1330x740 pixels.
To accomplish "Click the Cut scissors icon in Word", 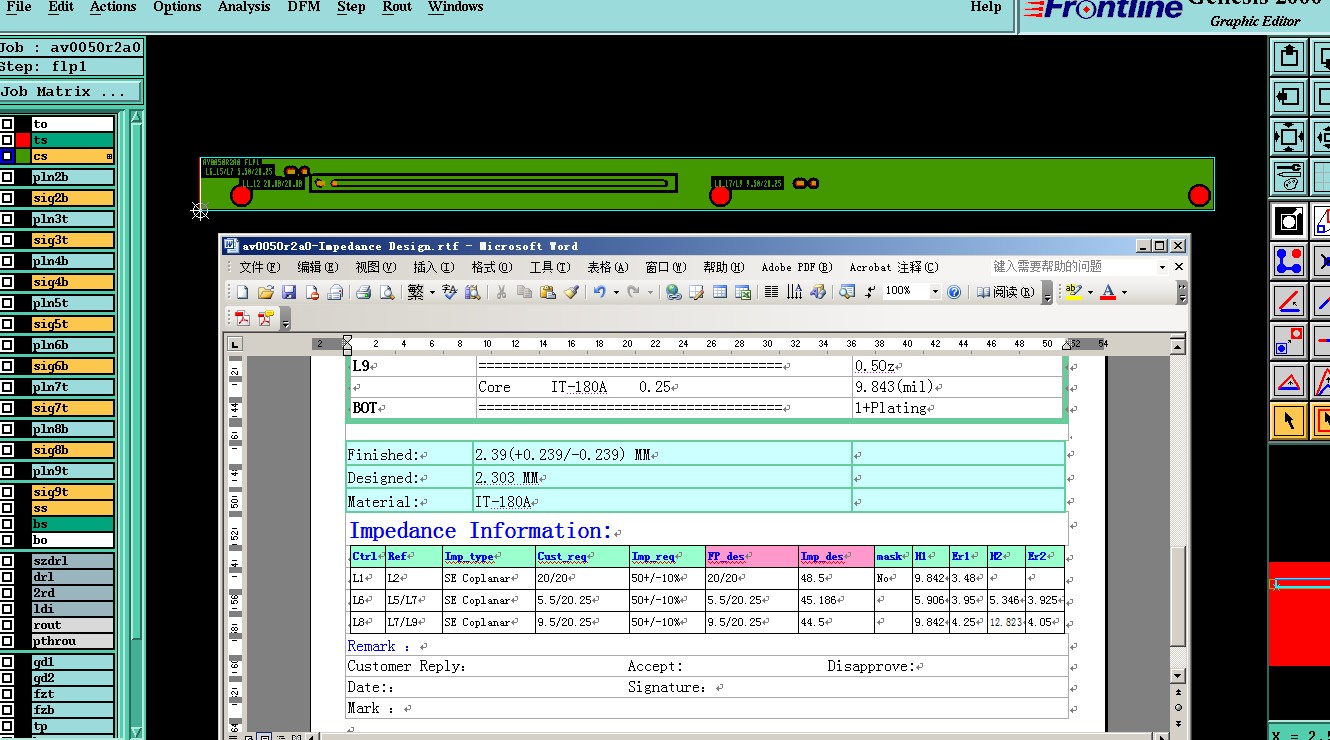I will pos(500,292).
